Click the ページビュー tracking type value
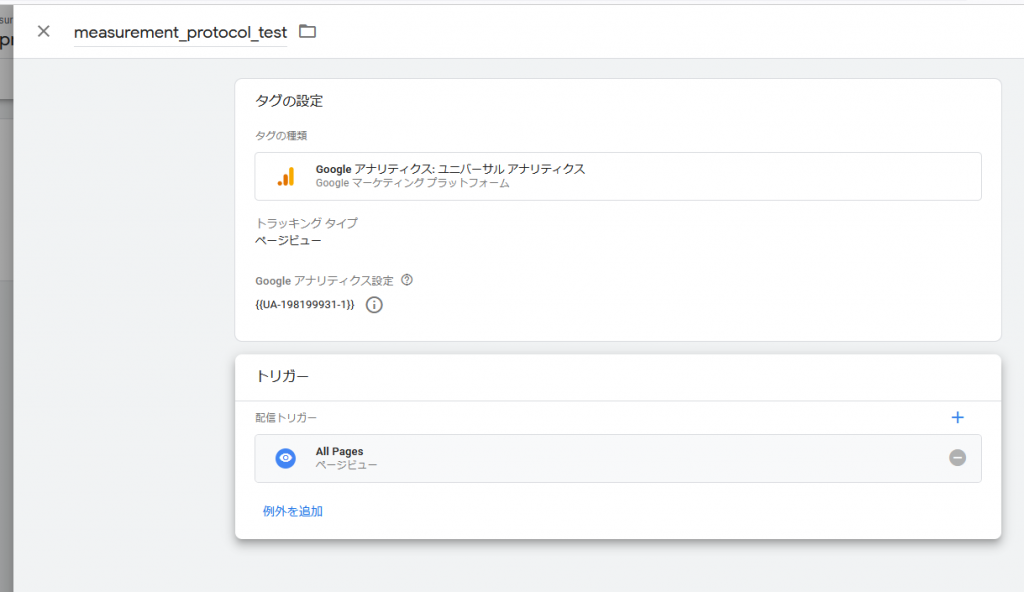This screenshot has width=1024, height=592. pos(288,240)
